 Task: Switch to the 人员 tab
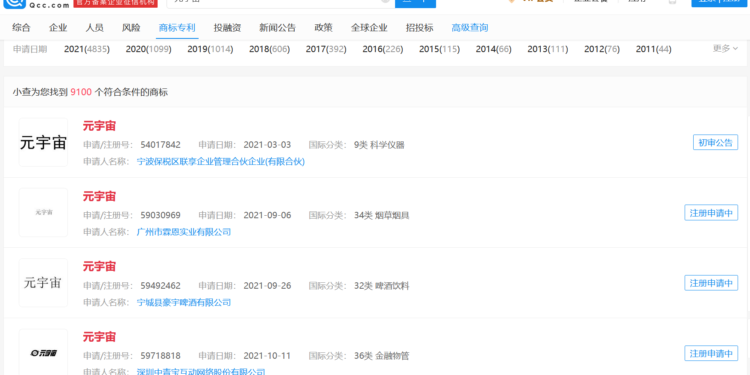tap(94, 28)
